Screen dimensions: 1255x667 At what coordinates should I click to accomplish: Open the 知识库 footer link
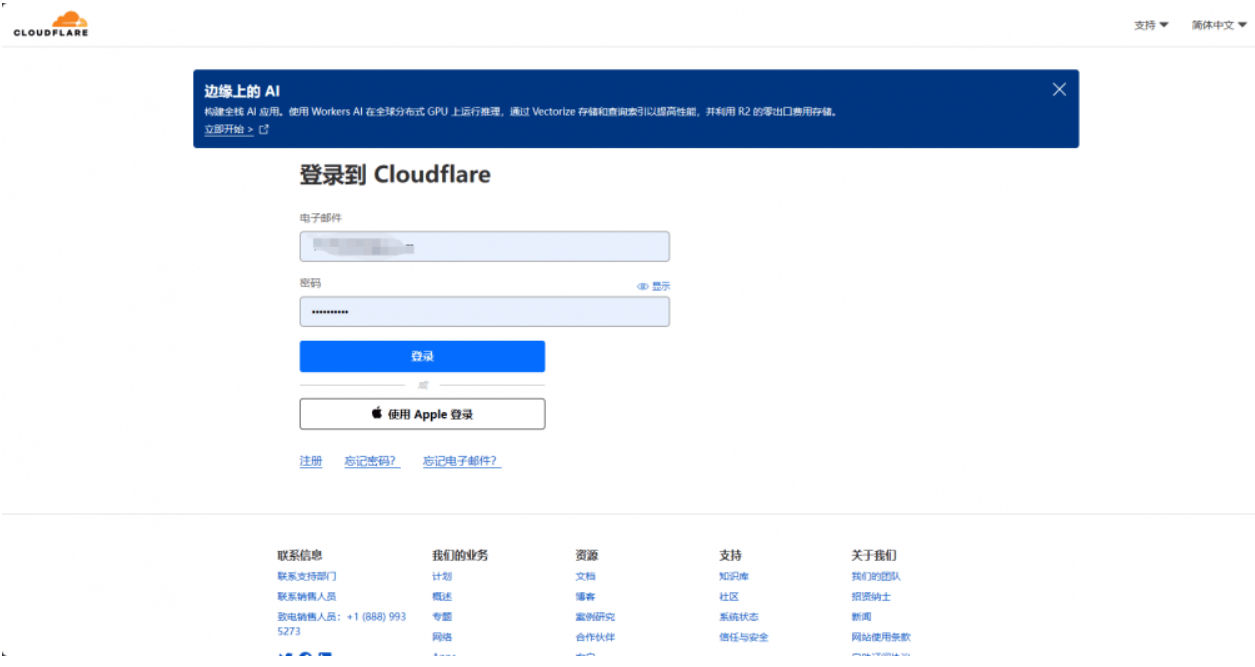[734, 576]
